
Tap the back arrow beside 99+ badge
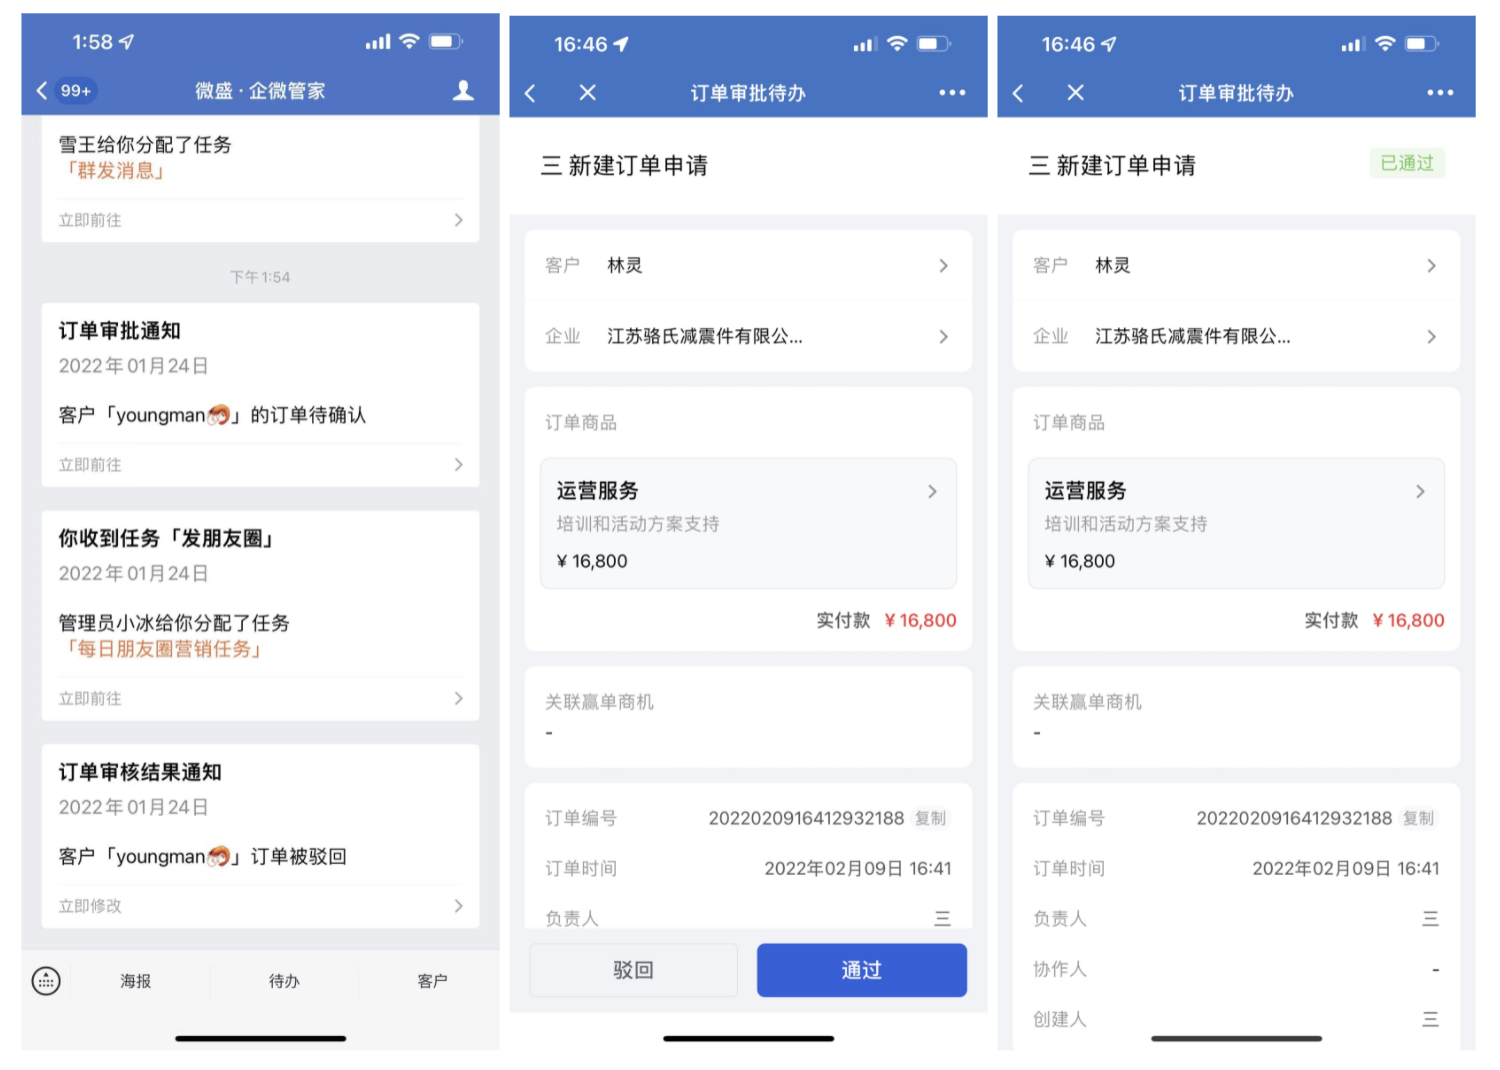click(42, 91)
